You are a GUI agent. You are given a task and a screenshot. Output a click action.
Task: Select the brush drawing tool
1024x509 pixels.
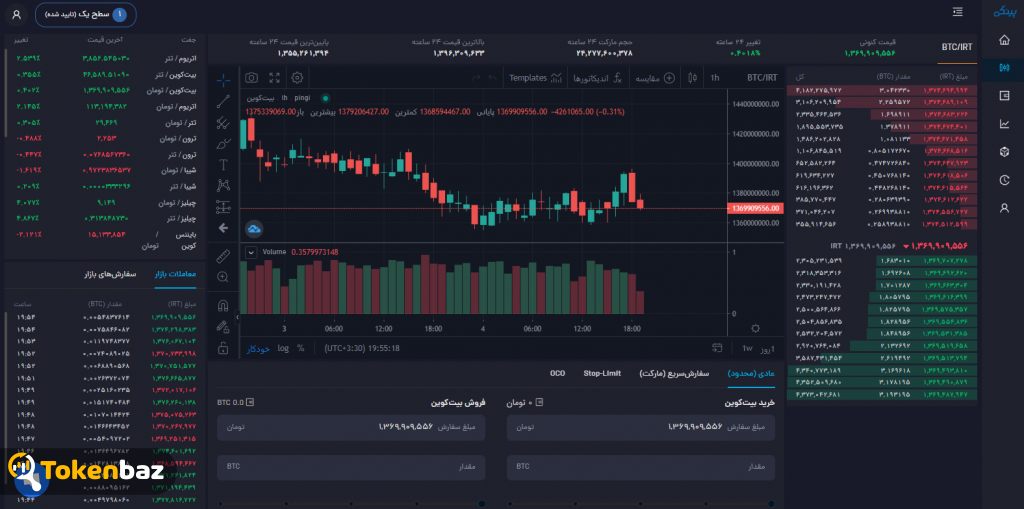[223, 143]
